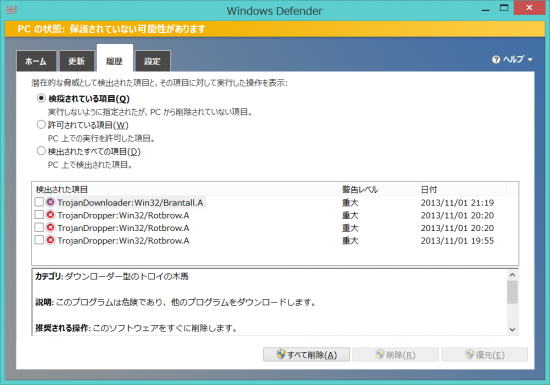The image size is (550, 385).
Task: Click the 復元(E) button
Action: coord(484,354)
